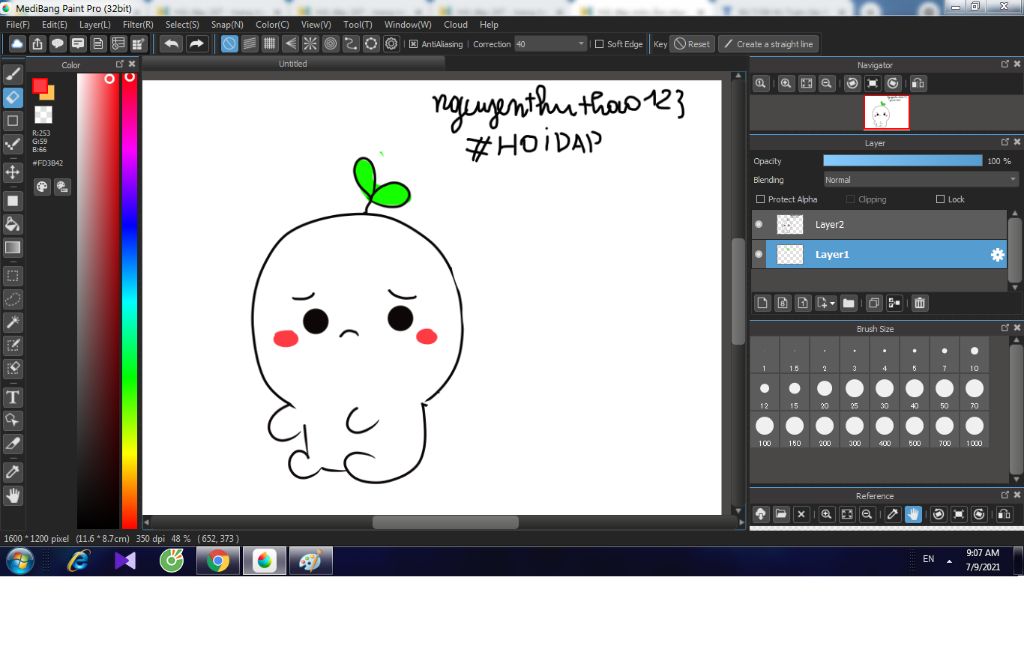Screen dimensions: 1024x661
Task: Click the Redo arrow
Action: [196, 44]
